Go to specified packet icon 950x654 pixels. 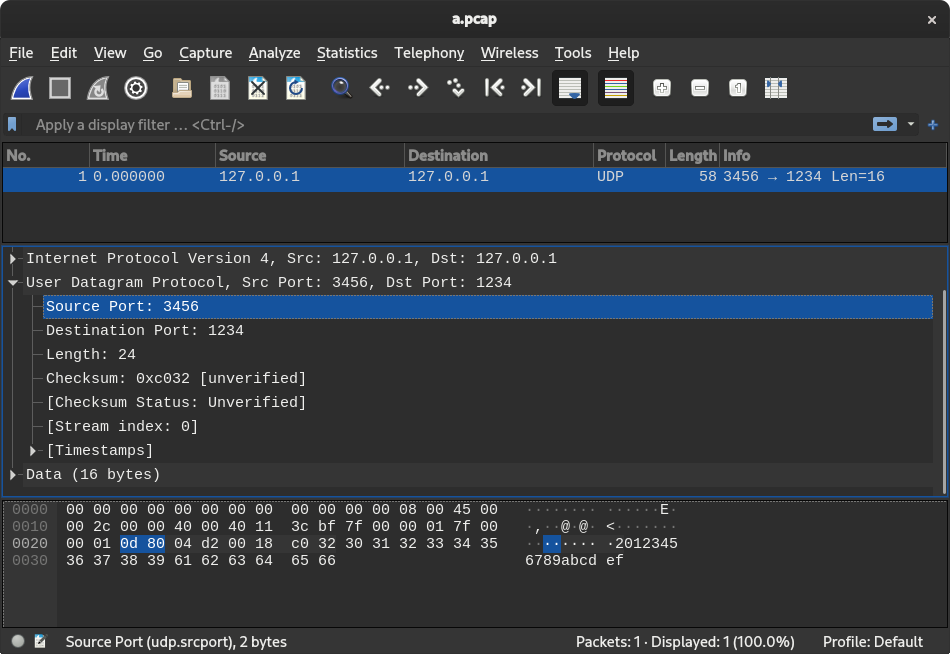tap(456, 88)
